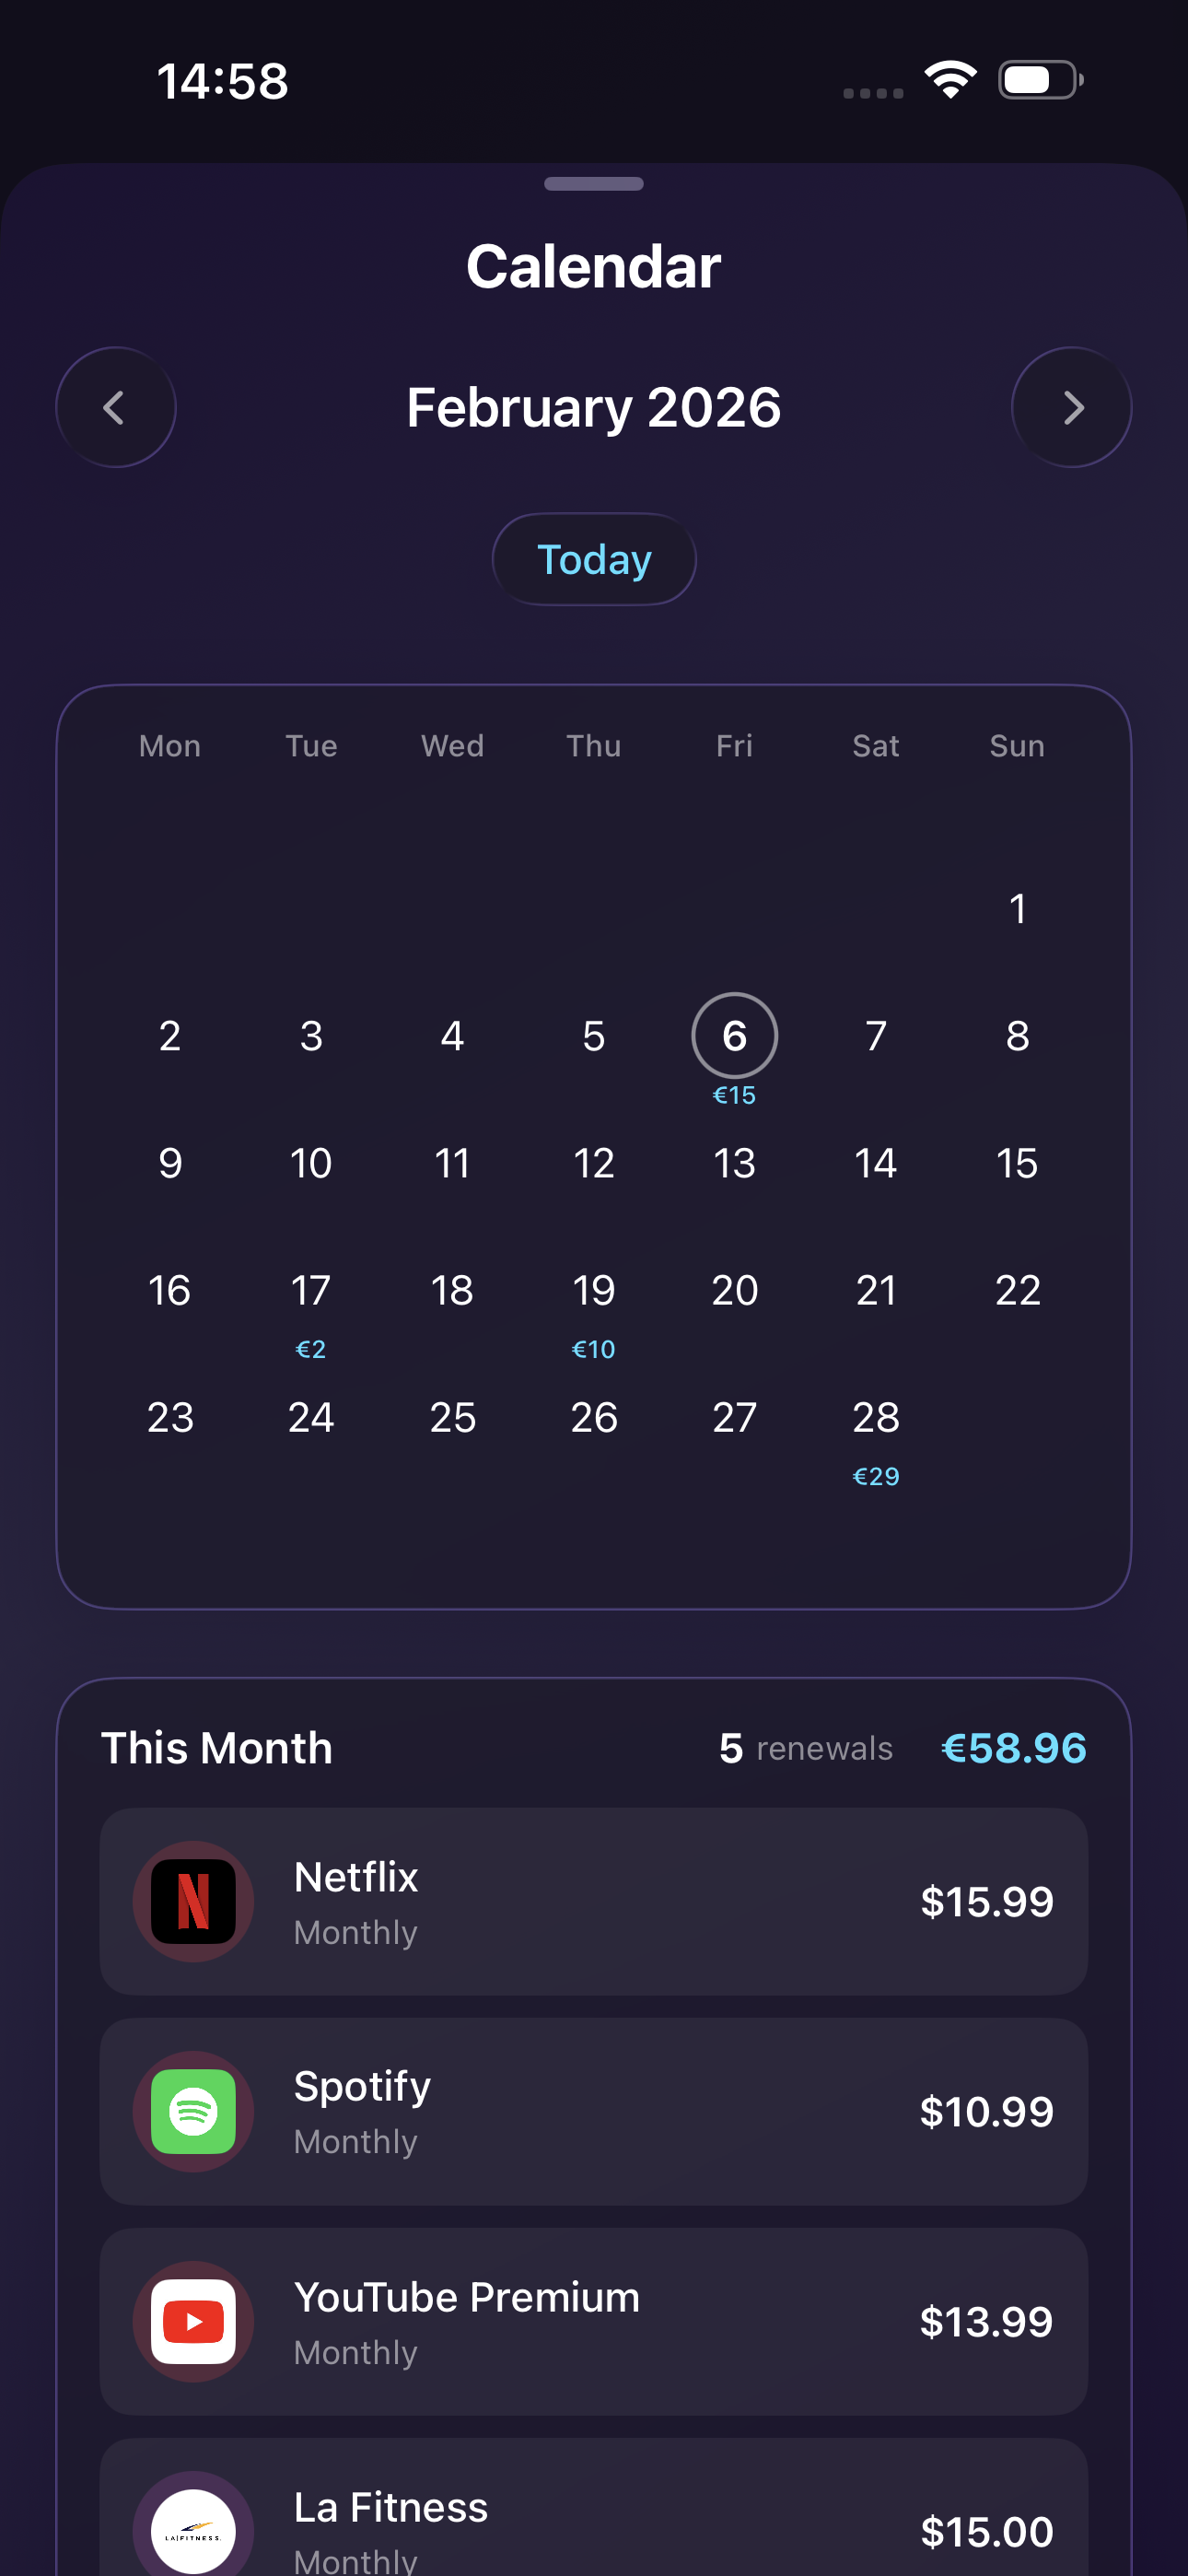Tap the €15 renewal under the 6th
Screen dimensions: 1188x2576
click(734, 1095)
